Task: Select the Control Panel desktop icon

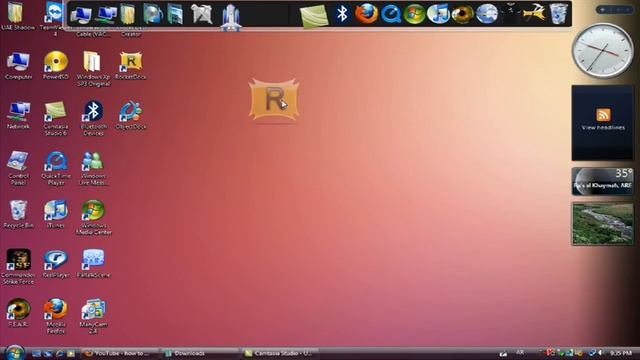Action: click(x=18, y=168)
